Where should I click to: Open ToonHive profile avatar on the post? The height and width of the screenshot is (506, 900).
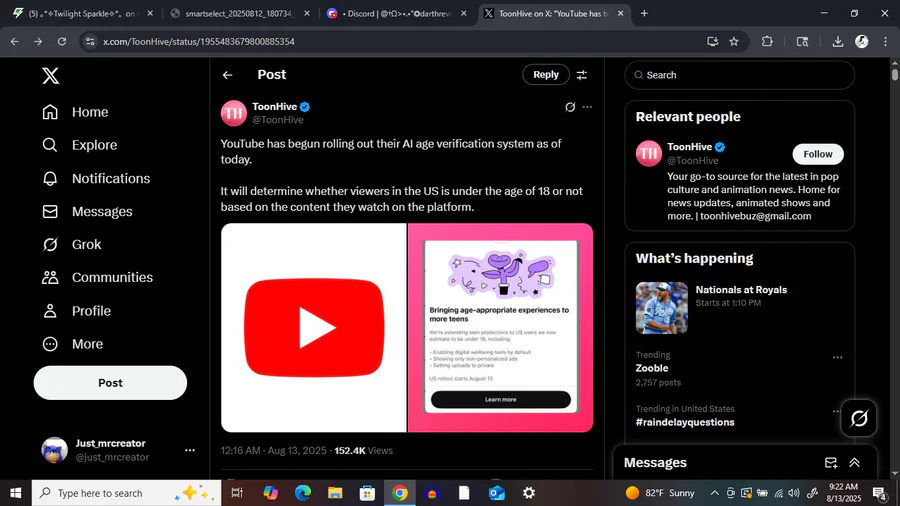click(x=234, y=113)
